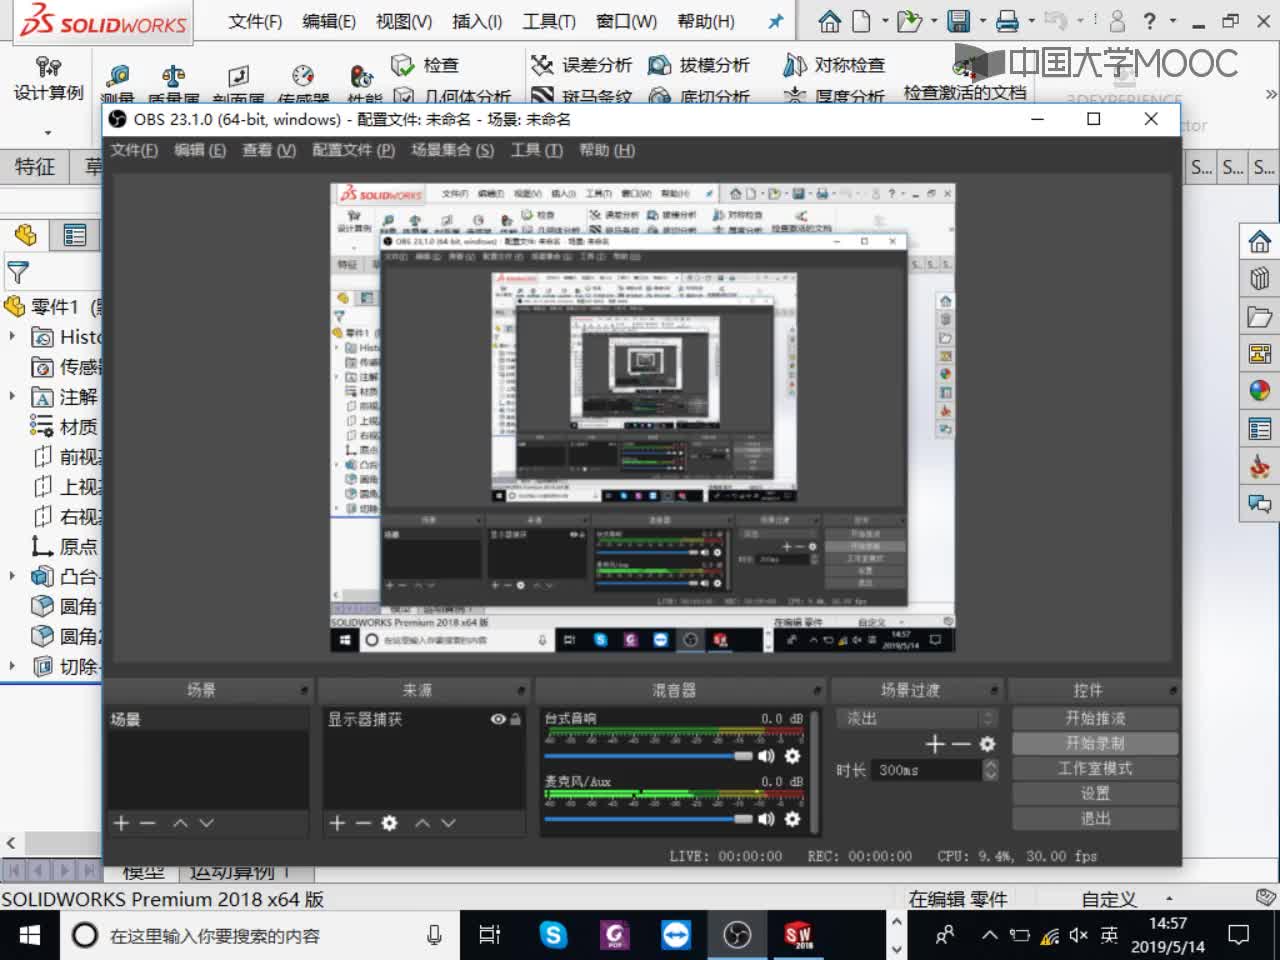Open the OBS 台式音响 settings gear
The image size is (1280, 960).
[792, 756]
